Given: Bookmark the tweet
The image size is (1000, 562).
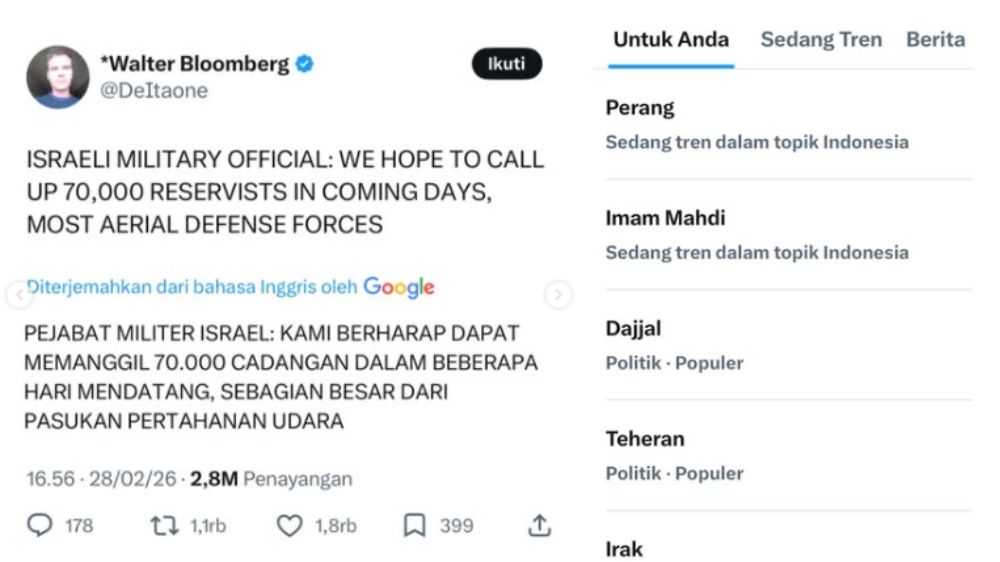Looking at the screenshot, I should point(414,525).
